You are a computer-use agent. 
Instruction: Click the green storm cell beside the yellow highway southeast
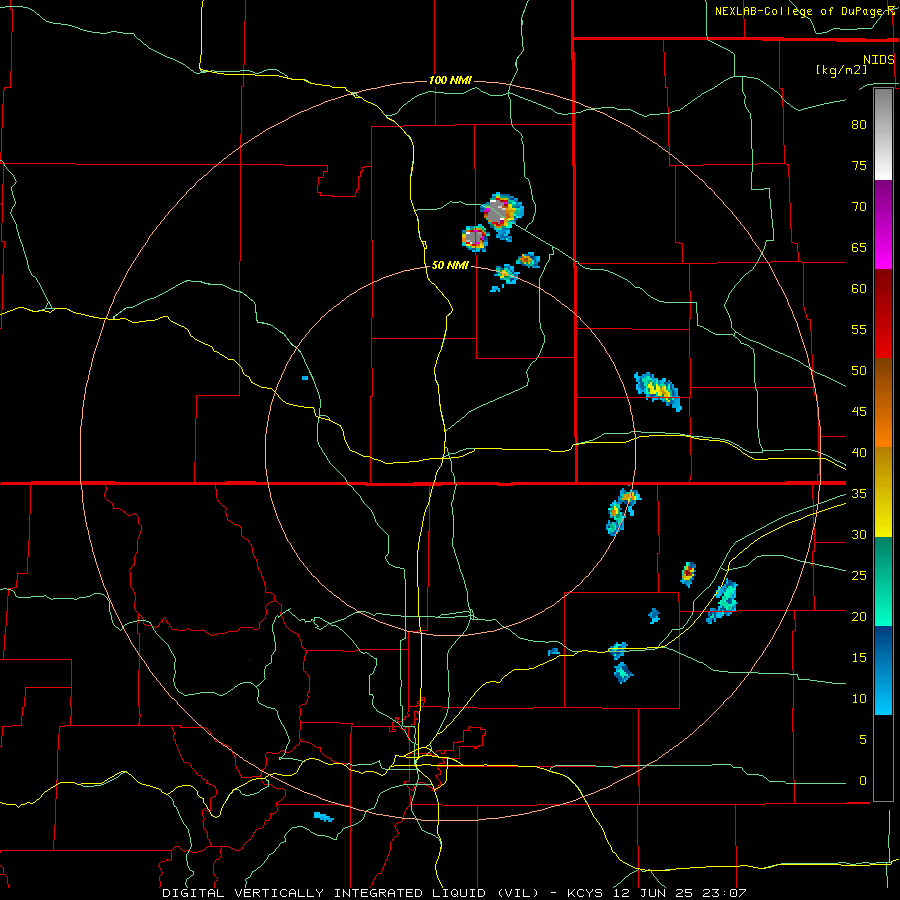tap(723, 602)
